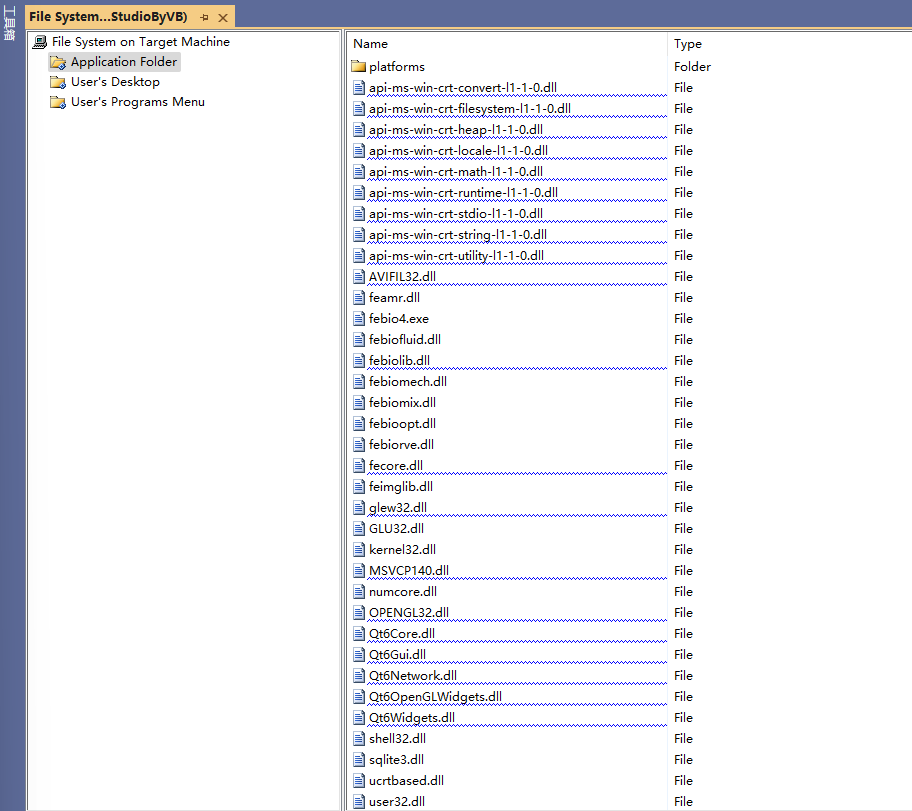
Task: Select User's Programs Menu tree node
Action: pyautogui.click(x=138, y=102)
